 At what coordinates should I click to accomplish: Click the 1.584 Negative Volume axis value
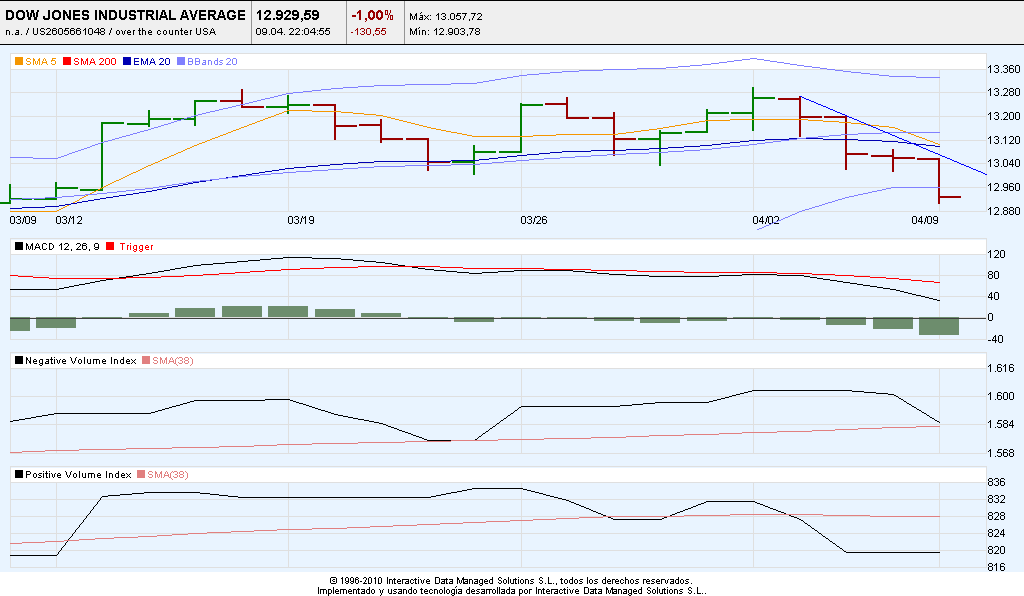1001,424
